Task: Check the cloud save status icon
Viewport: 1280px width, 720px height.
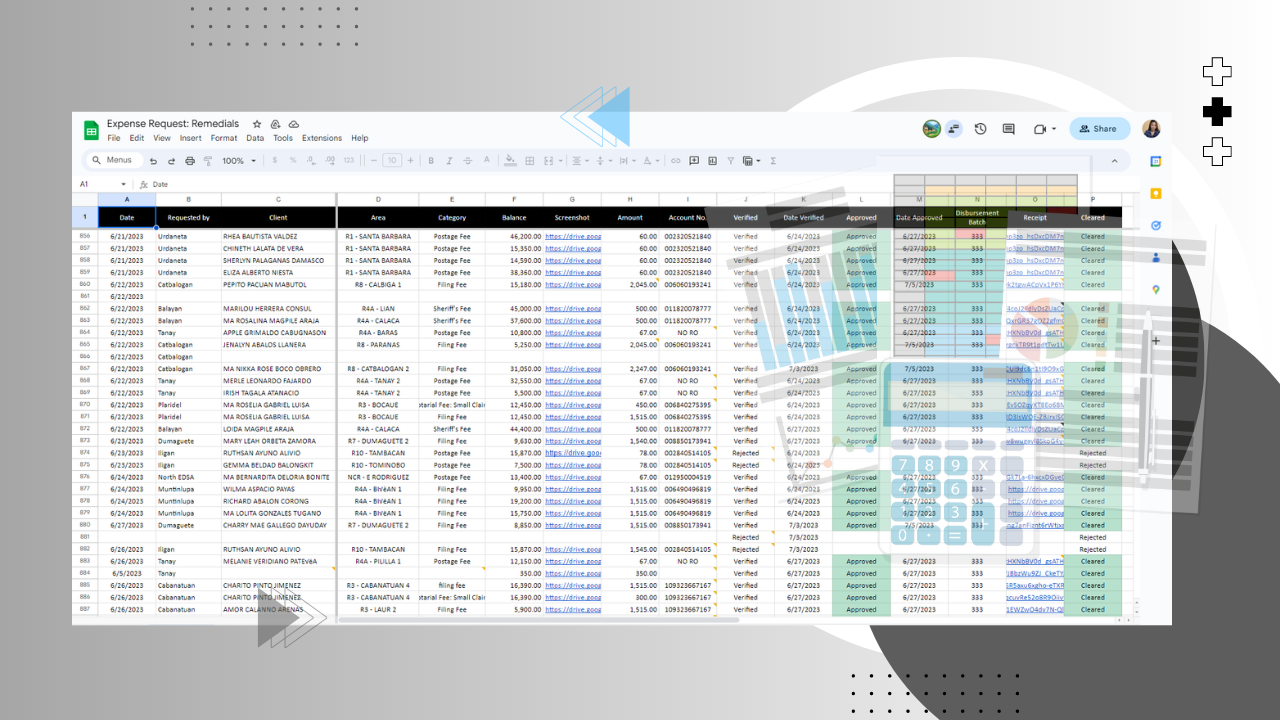Action: [x=292, y=124]
